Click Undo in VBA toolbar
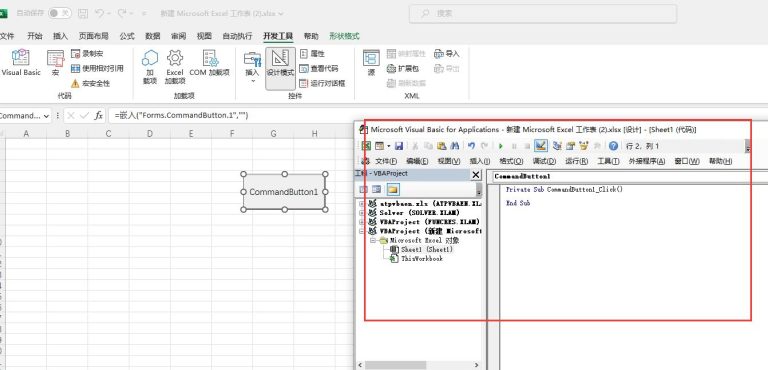This screenshot has height=370, width=768. (471, 146)
